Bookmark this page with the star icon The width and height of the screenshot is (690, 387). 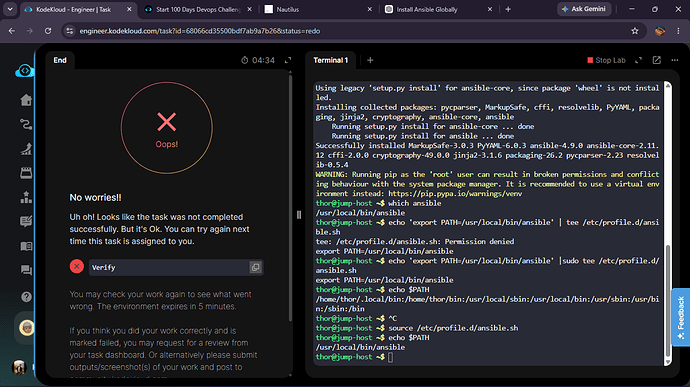635,31
